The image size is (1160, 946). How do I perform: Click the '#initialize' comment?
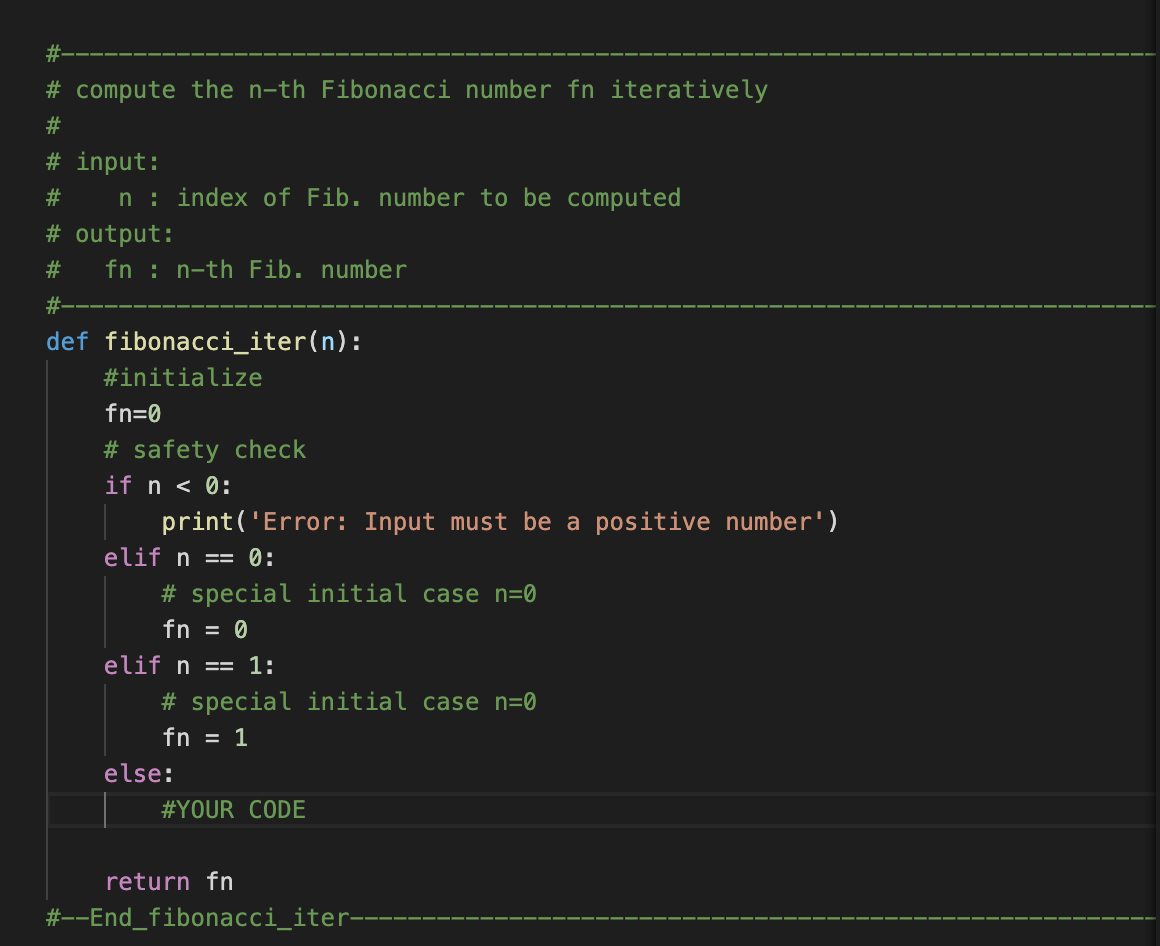[183, 378]
